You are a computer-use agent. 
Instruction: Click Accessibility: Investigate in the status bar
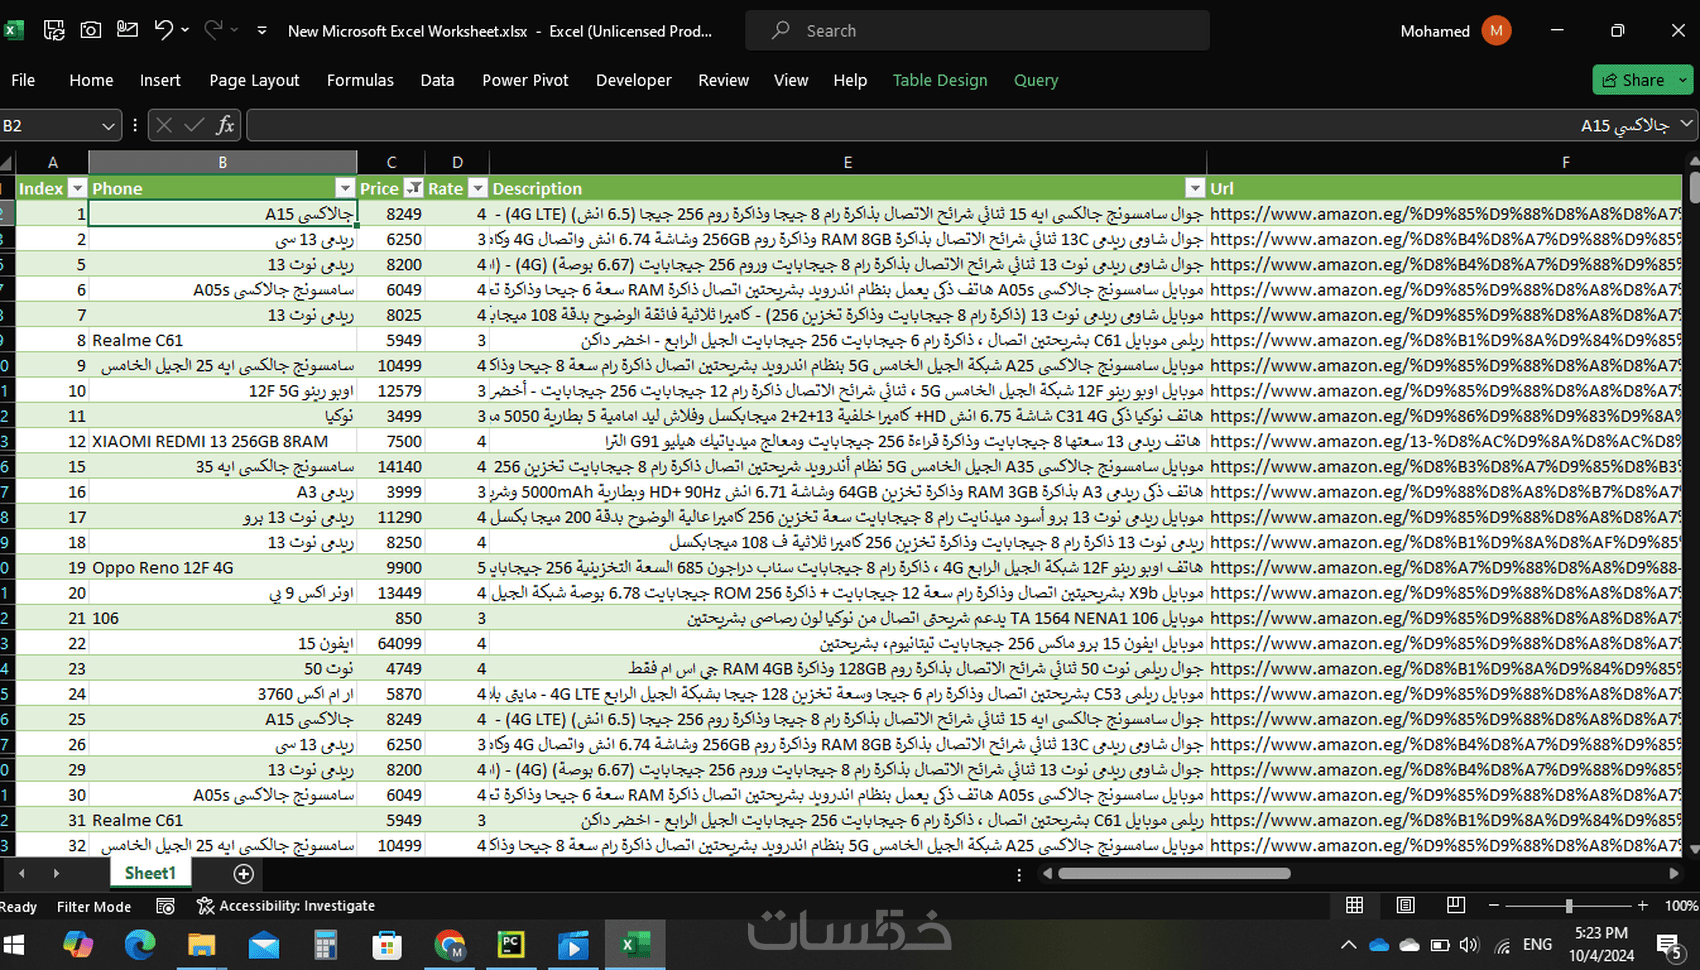pos(286,906)
